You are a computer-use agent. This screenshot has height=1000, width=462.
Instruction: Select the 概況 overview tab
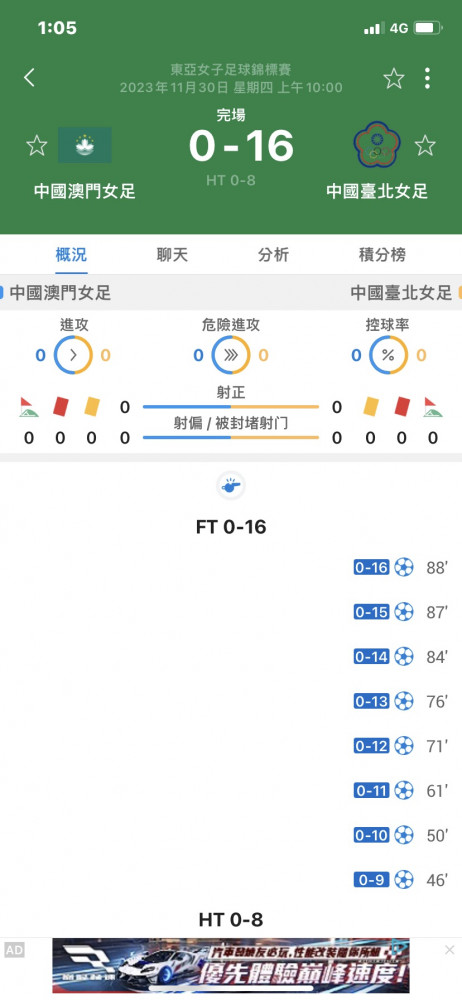pos(71,255)
